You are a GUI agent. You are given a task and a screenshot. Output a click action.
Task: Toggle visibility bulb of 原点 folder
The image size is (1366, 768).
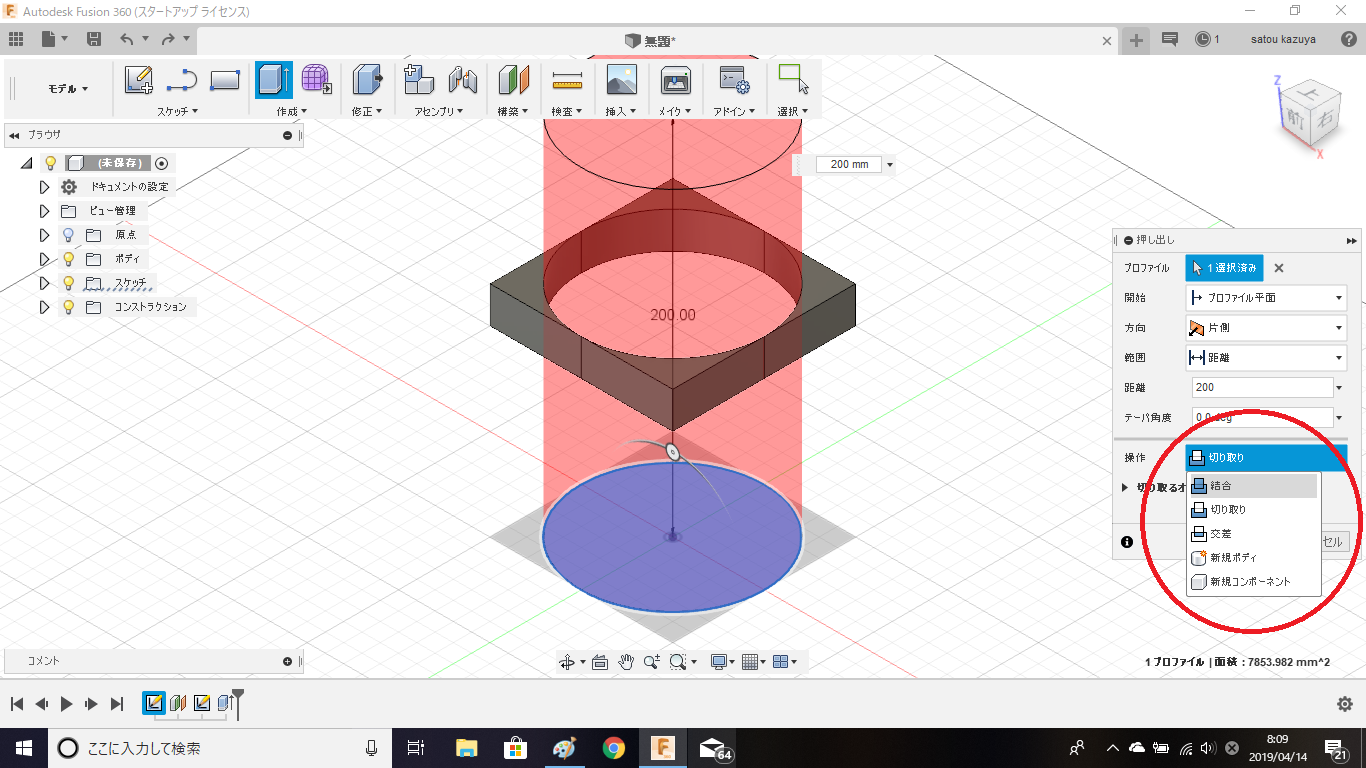click(x=69, y=235)
